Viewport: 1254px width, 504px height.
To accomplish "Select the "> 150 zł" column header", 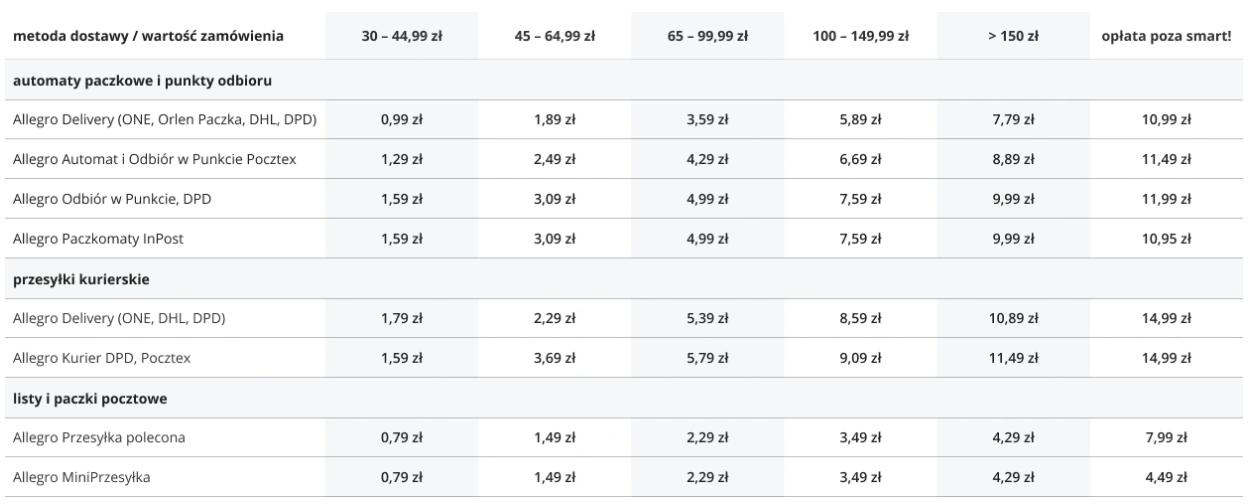I will tap(1014, 37).
